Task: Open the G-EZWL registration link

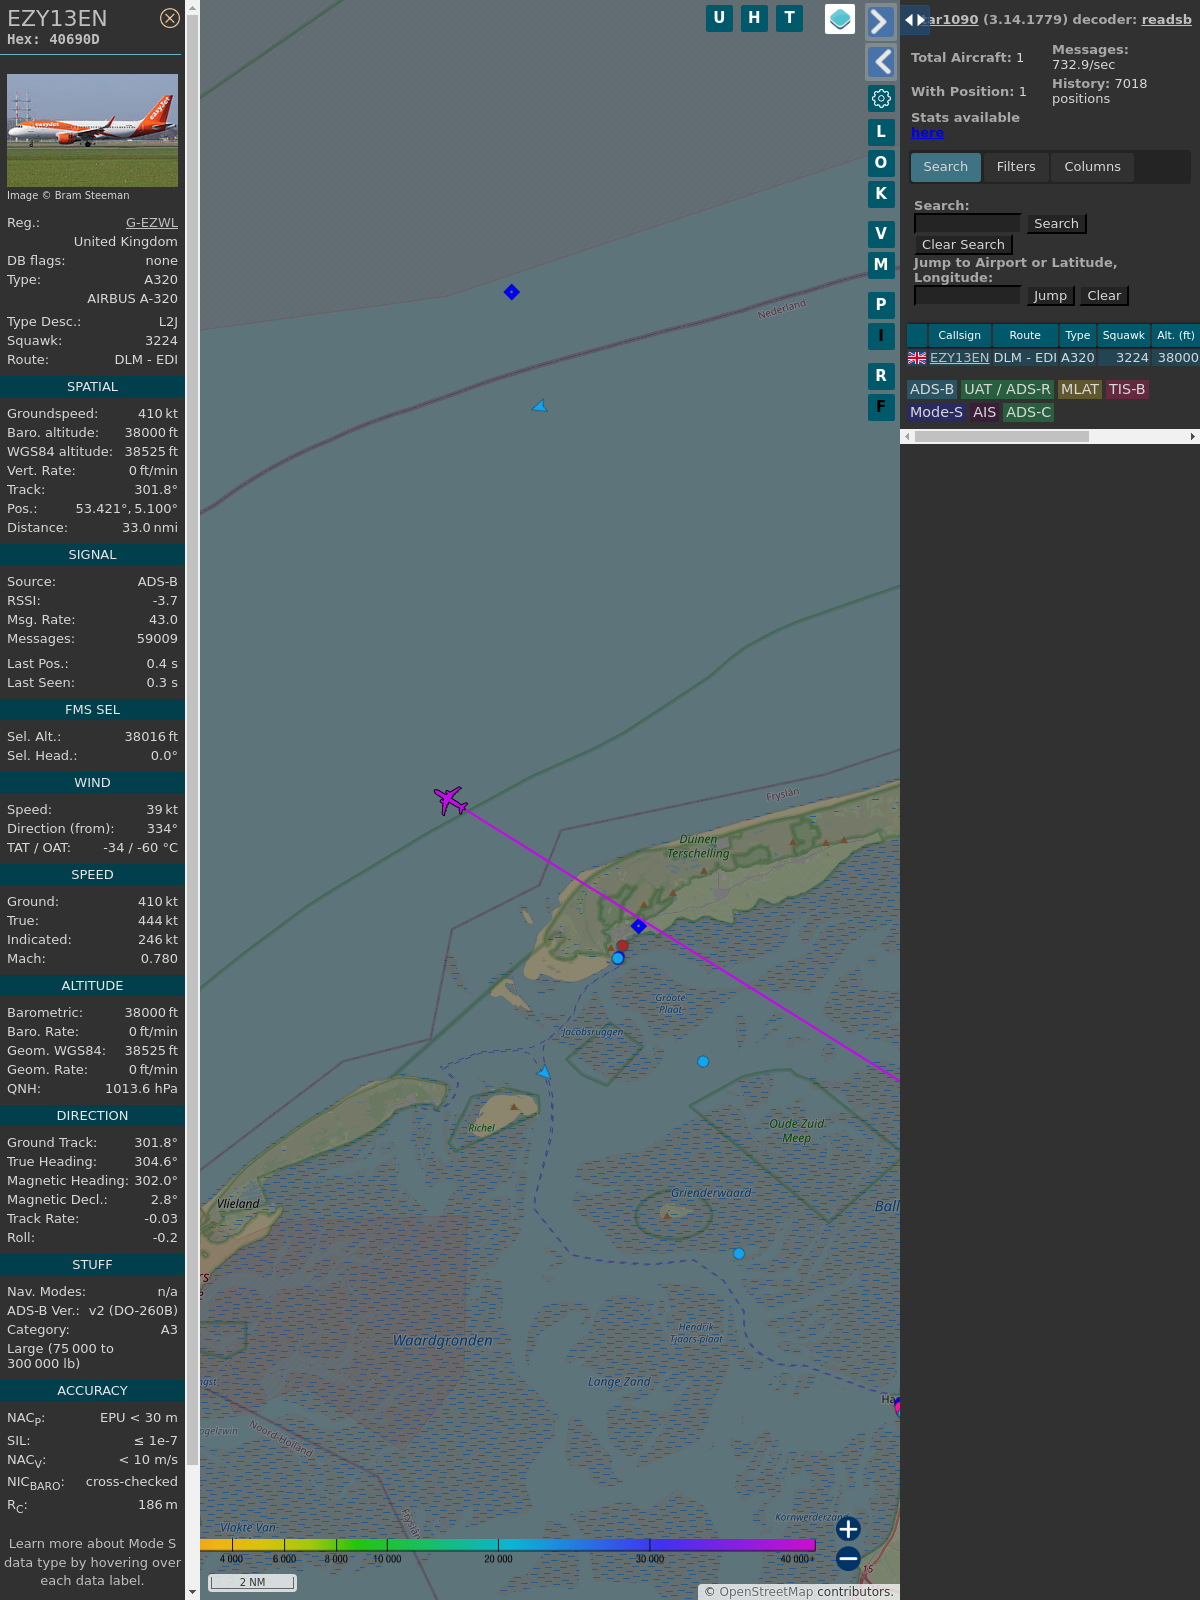Action: point(151,223)
